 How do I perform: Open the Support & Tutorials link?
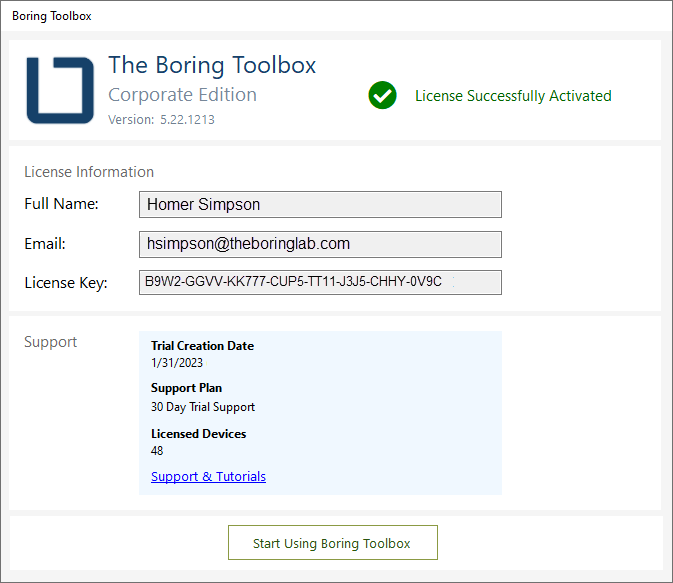208,477
